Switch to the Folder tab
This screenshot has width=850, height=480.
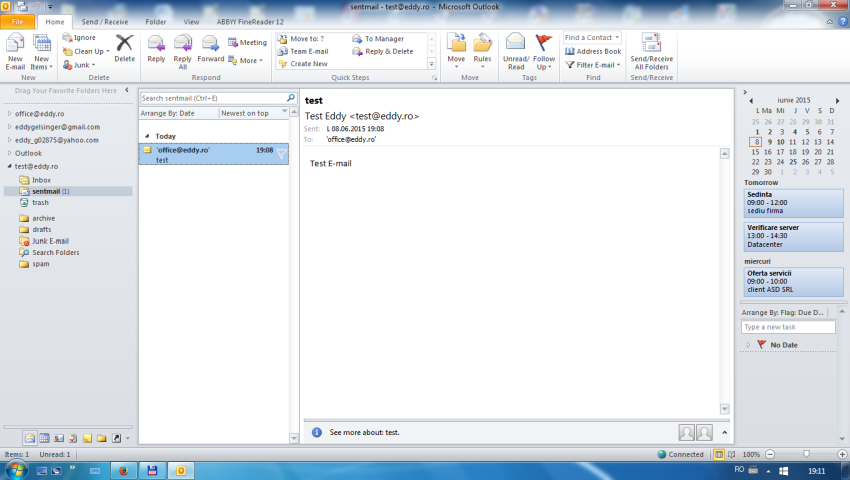pyautogui.click(x=156, y=22)
